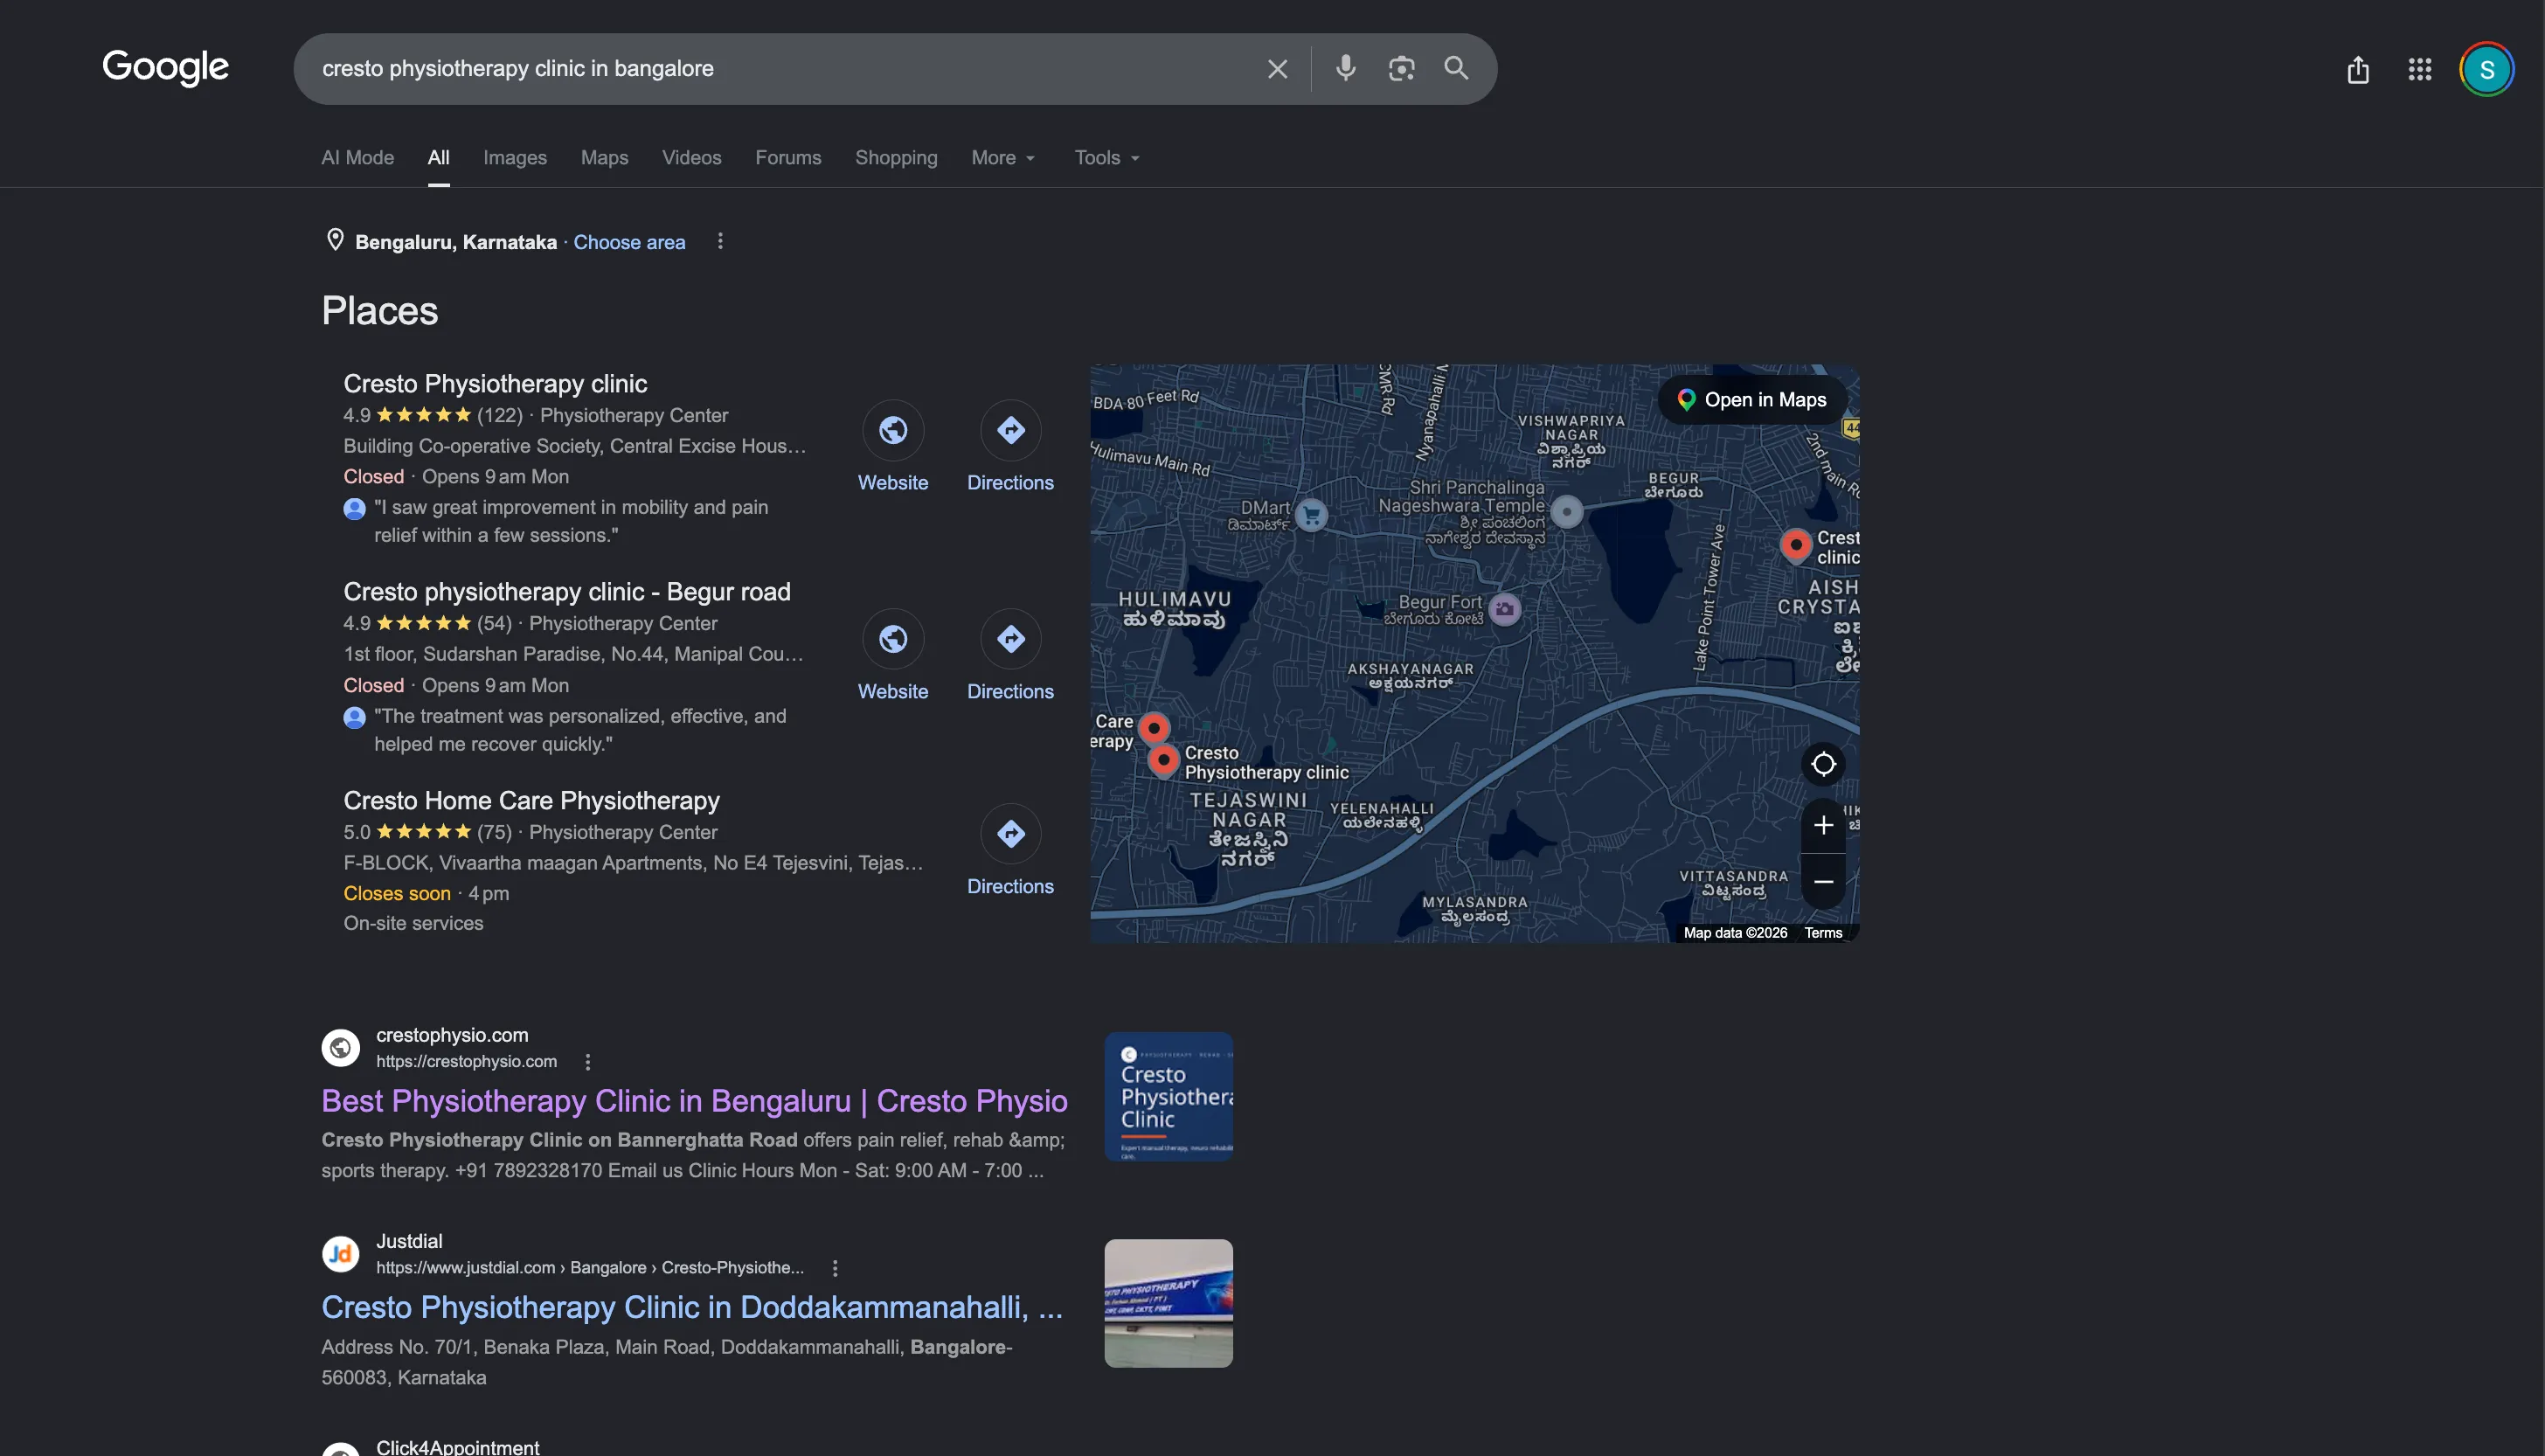Viewport: 2545px width, 1456px height.
Task: Click the Begur Fort camera marker on map
Action: pyautogui.click(x=1505, y=609)
